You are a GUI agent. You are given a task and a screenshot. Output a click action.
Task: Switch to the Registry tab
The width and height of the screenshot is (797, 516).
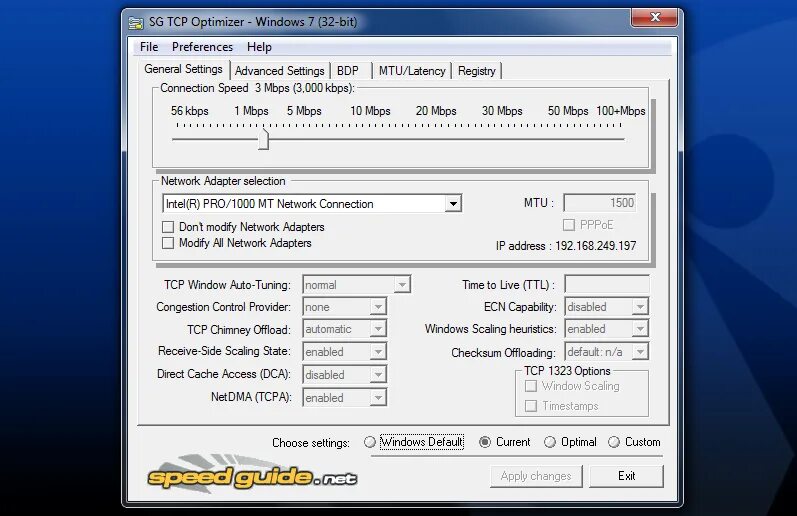pyautogui.click(x=476, y=71)
